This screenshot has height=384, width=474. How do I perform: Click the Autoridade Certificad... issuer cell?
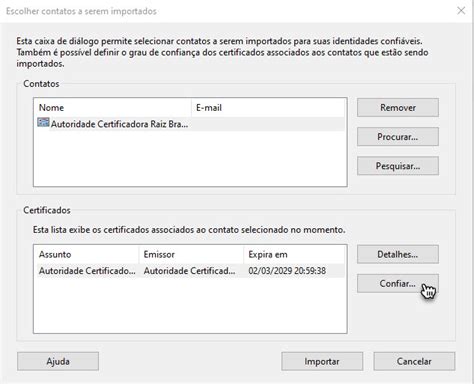190,271
